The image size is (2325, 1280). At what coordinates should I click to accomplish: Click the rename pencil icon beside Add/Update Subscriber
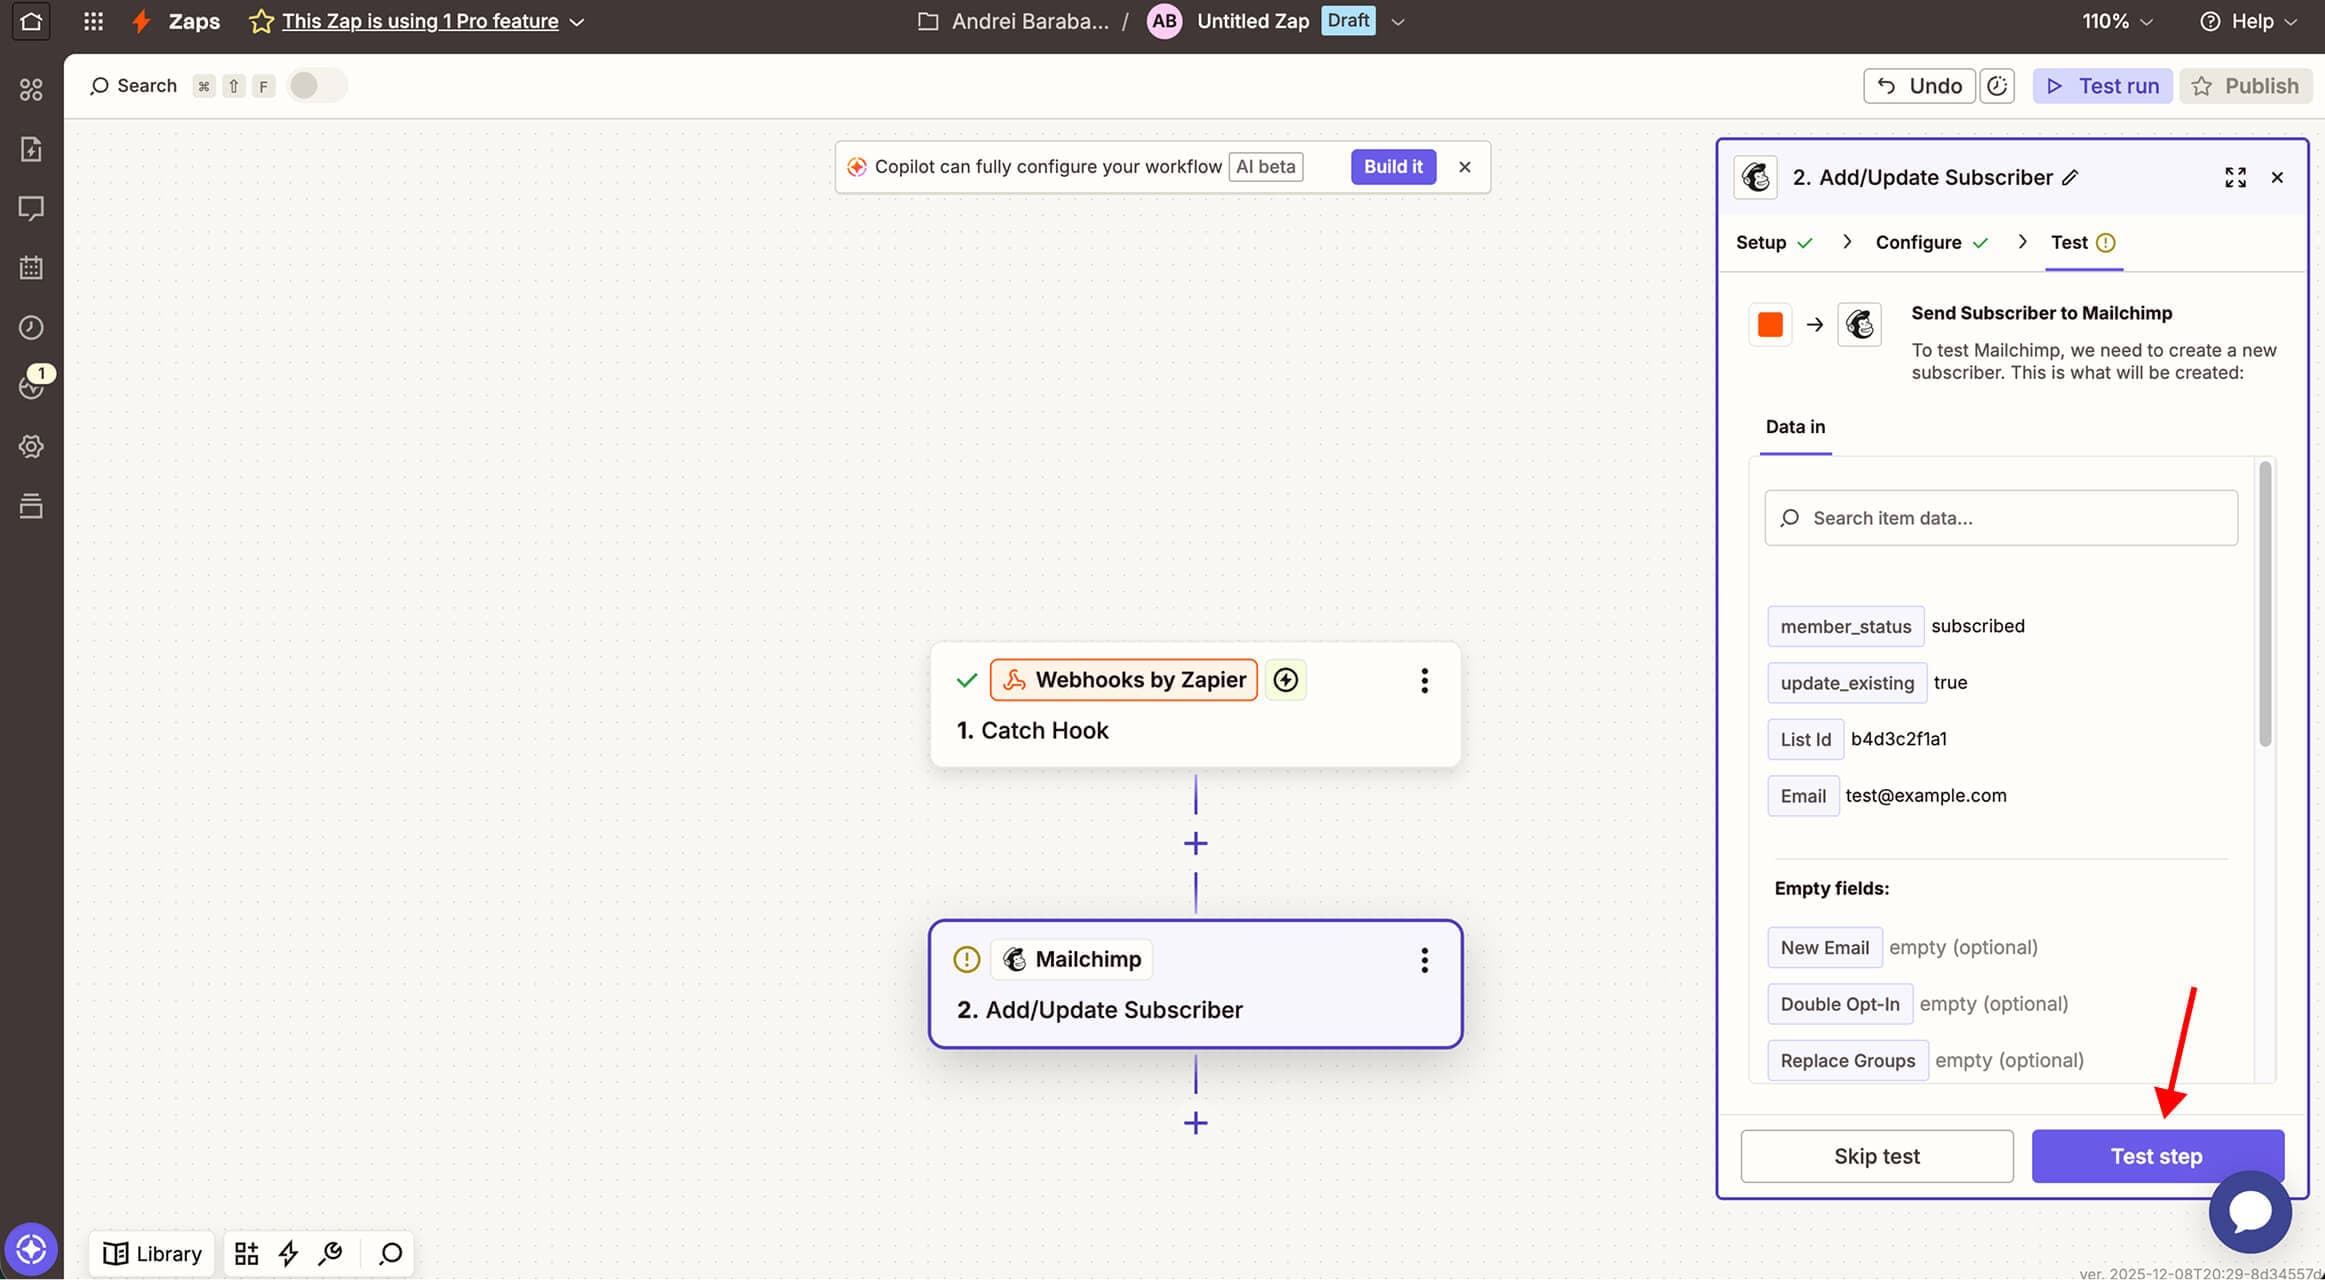pyautogui.click(x=2071, y=177)
